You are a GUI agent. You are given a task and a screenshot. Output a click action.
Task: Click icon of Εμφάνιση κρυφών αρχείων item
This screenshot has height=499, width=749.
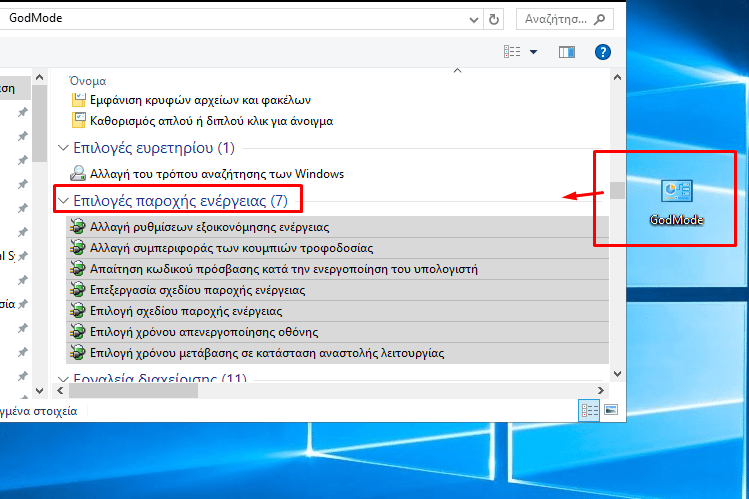coord(78,99)
